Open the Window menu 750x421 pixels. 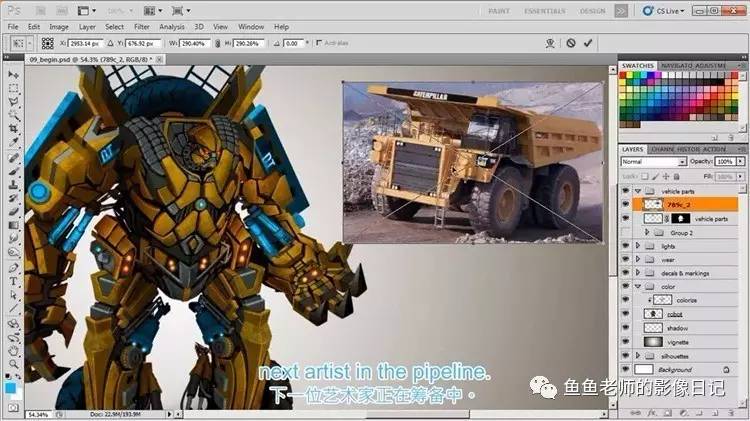coord(251,27)
